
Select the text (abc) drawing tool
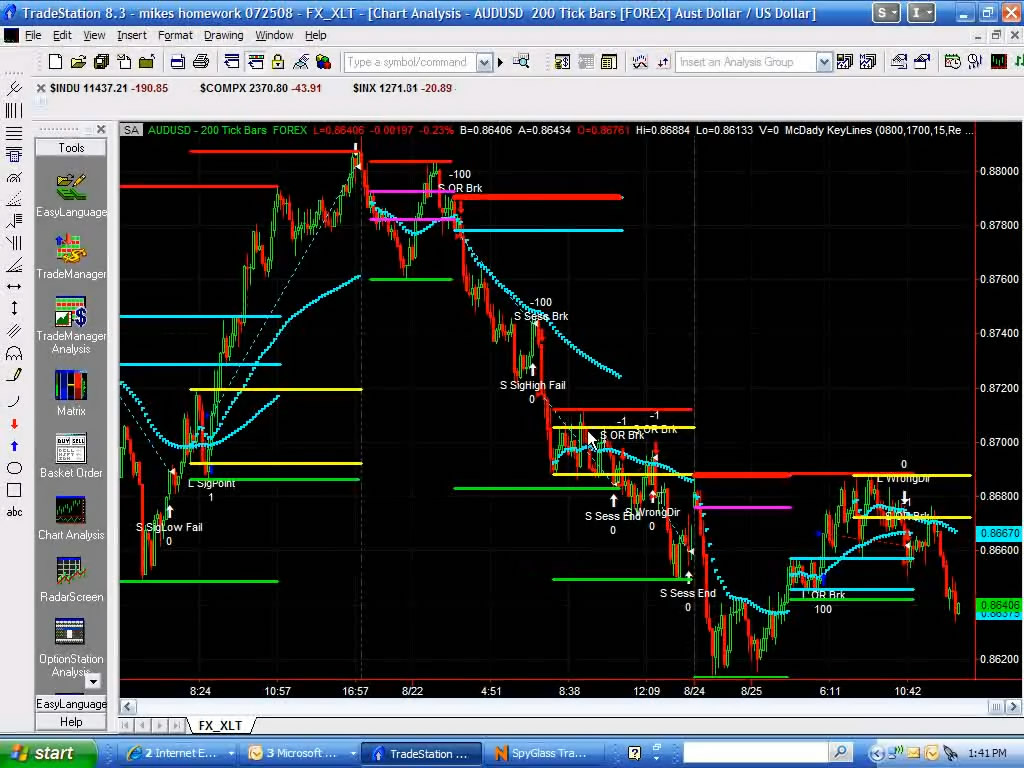click(x=14, y=512)
